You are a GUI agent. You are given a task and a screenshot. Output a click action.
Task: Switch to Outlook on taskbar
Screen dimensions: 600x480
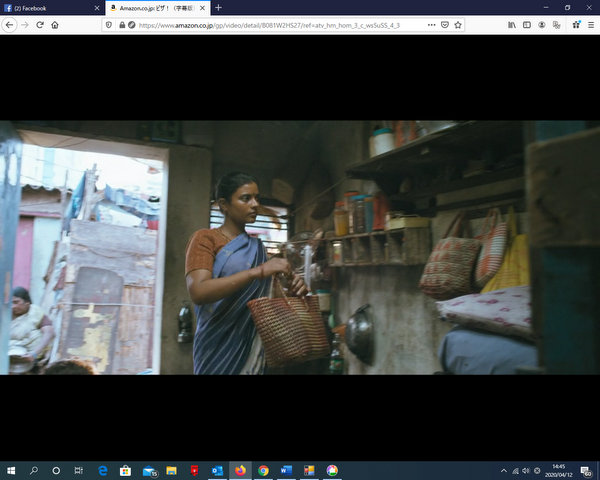click(x=217, y=470)
